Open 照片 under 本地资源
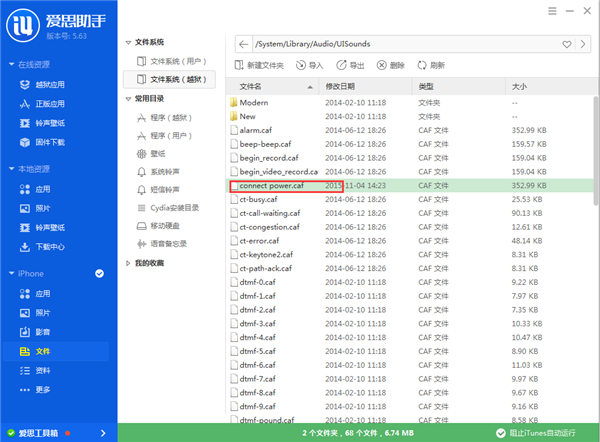 pyautogui.click(x=35, y=208)
